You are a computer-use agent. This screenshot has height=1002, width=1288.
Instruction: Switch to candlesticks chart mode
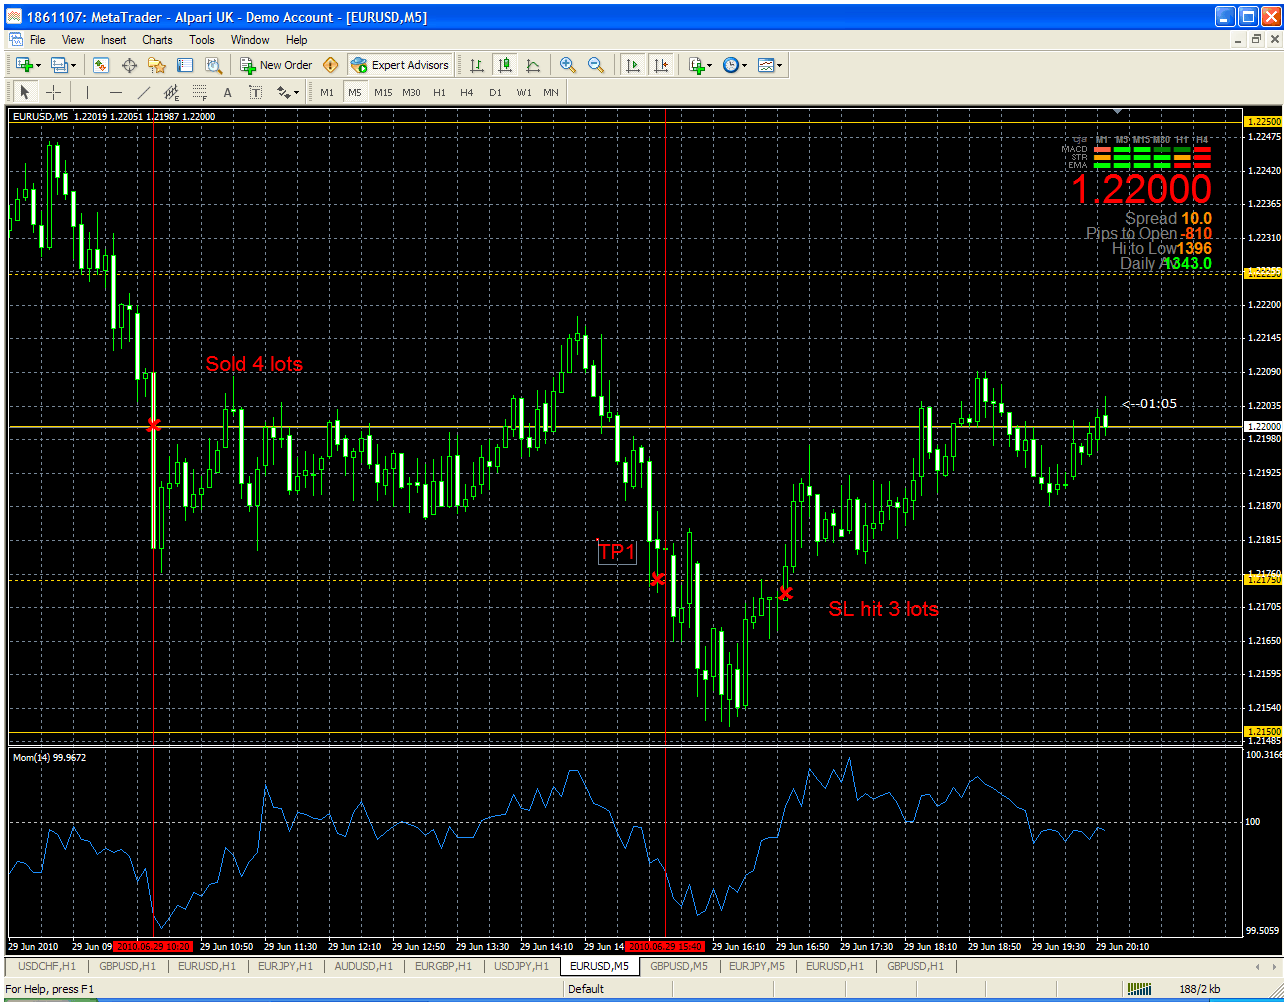click(x=505, y=65)
